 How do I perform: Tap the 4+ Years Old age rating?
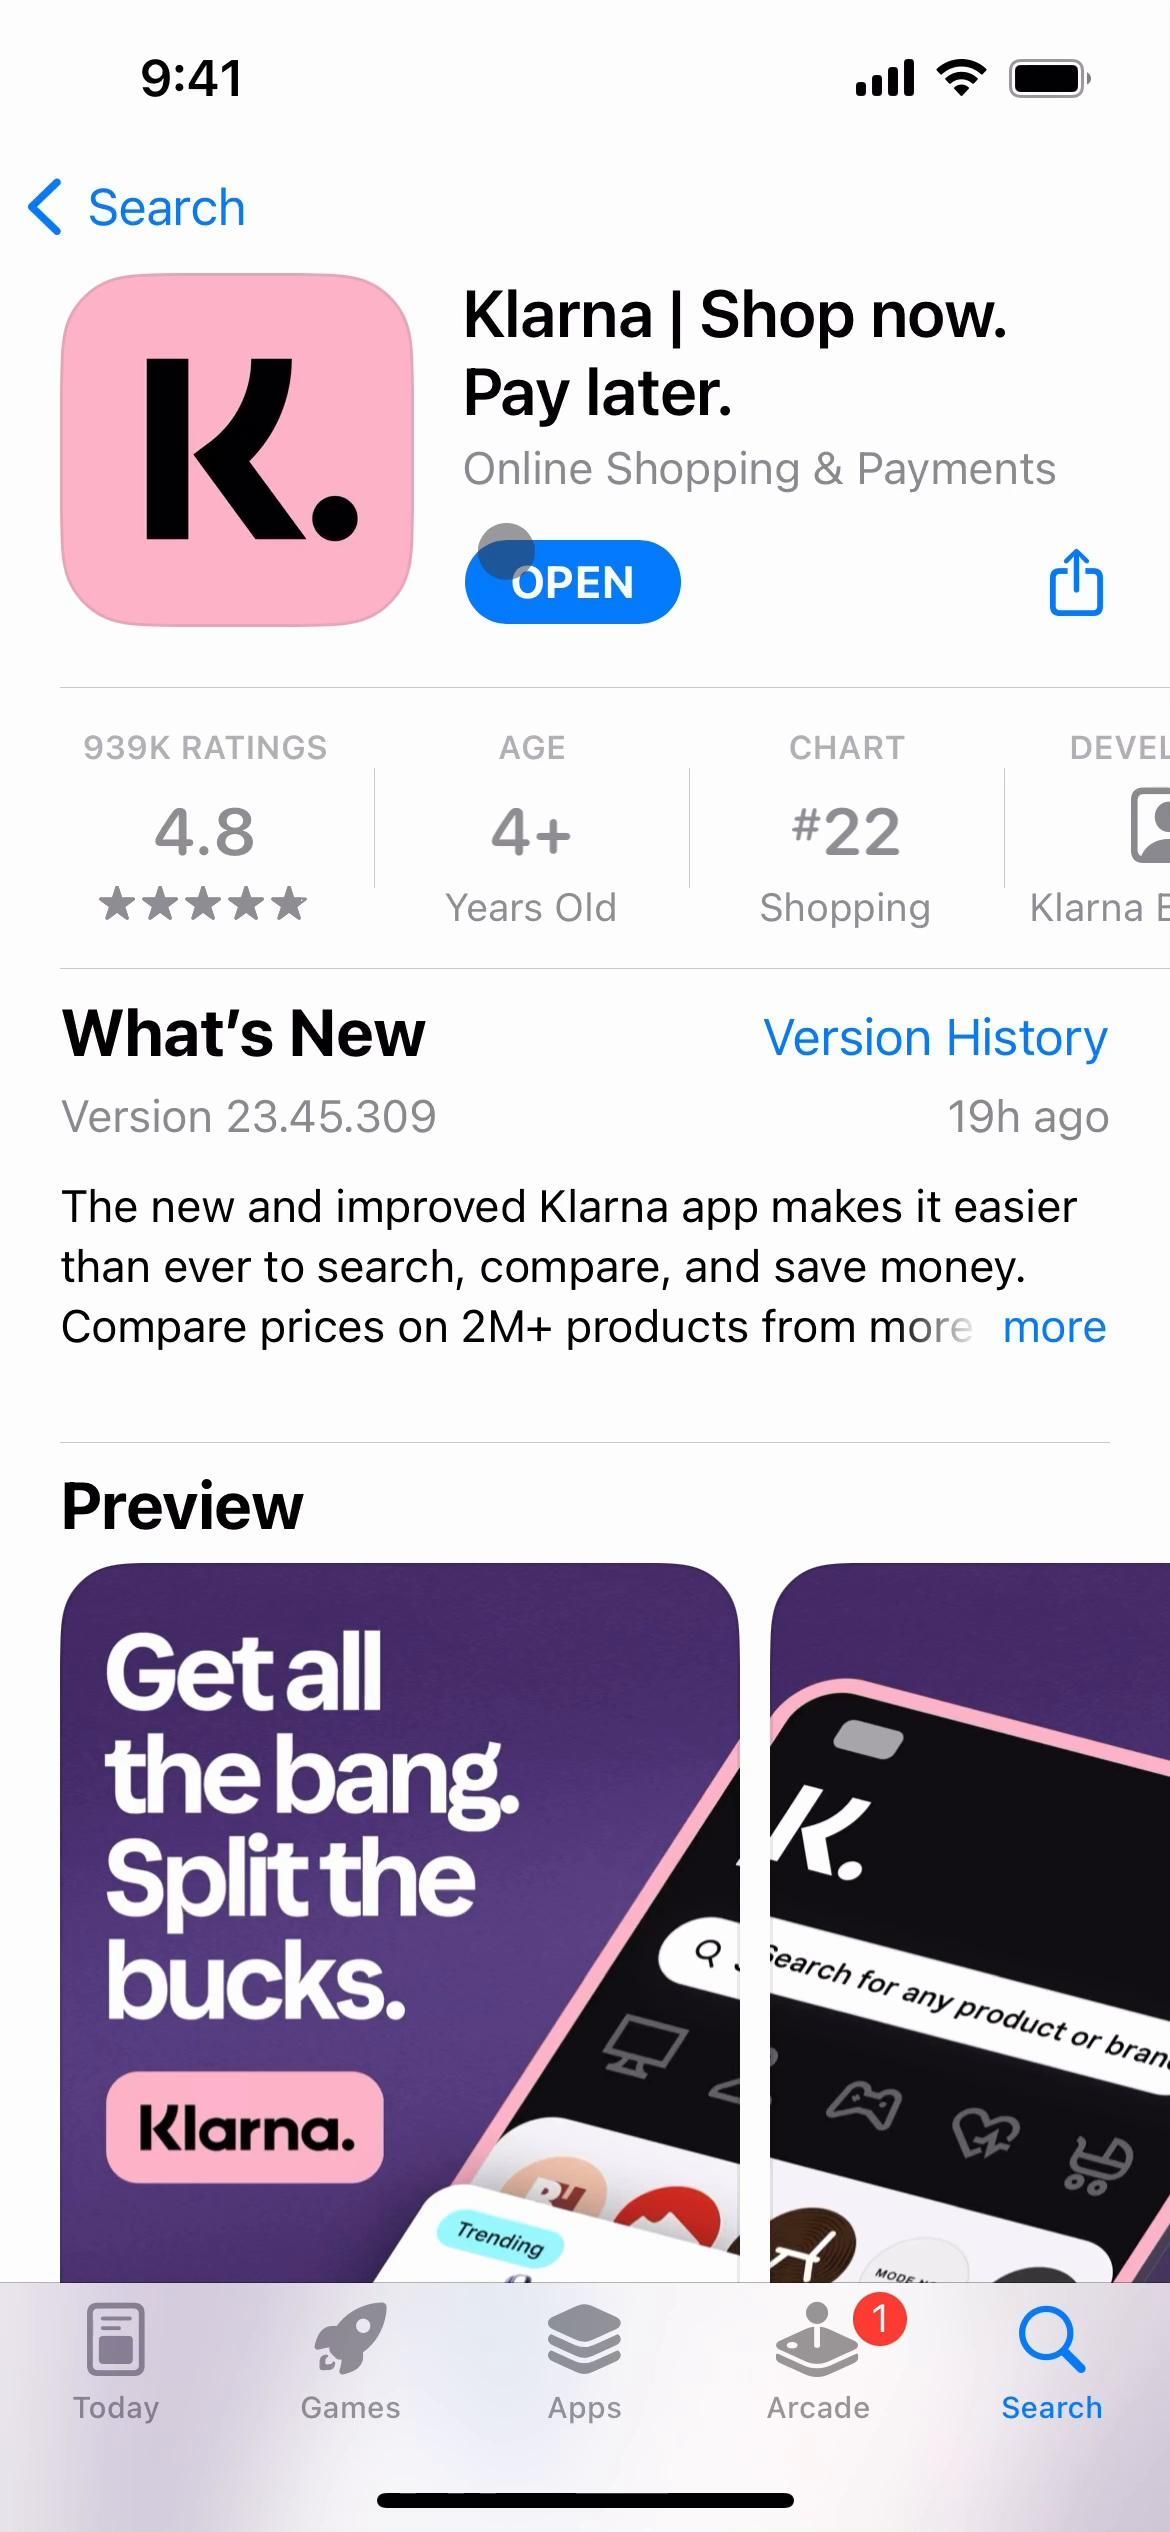click(531, 830)
